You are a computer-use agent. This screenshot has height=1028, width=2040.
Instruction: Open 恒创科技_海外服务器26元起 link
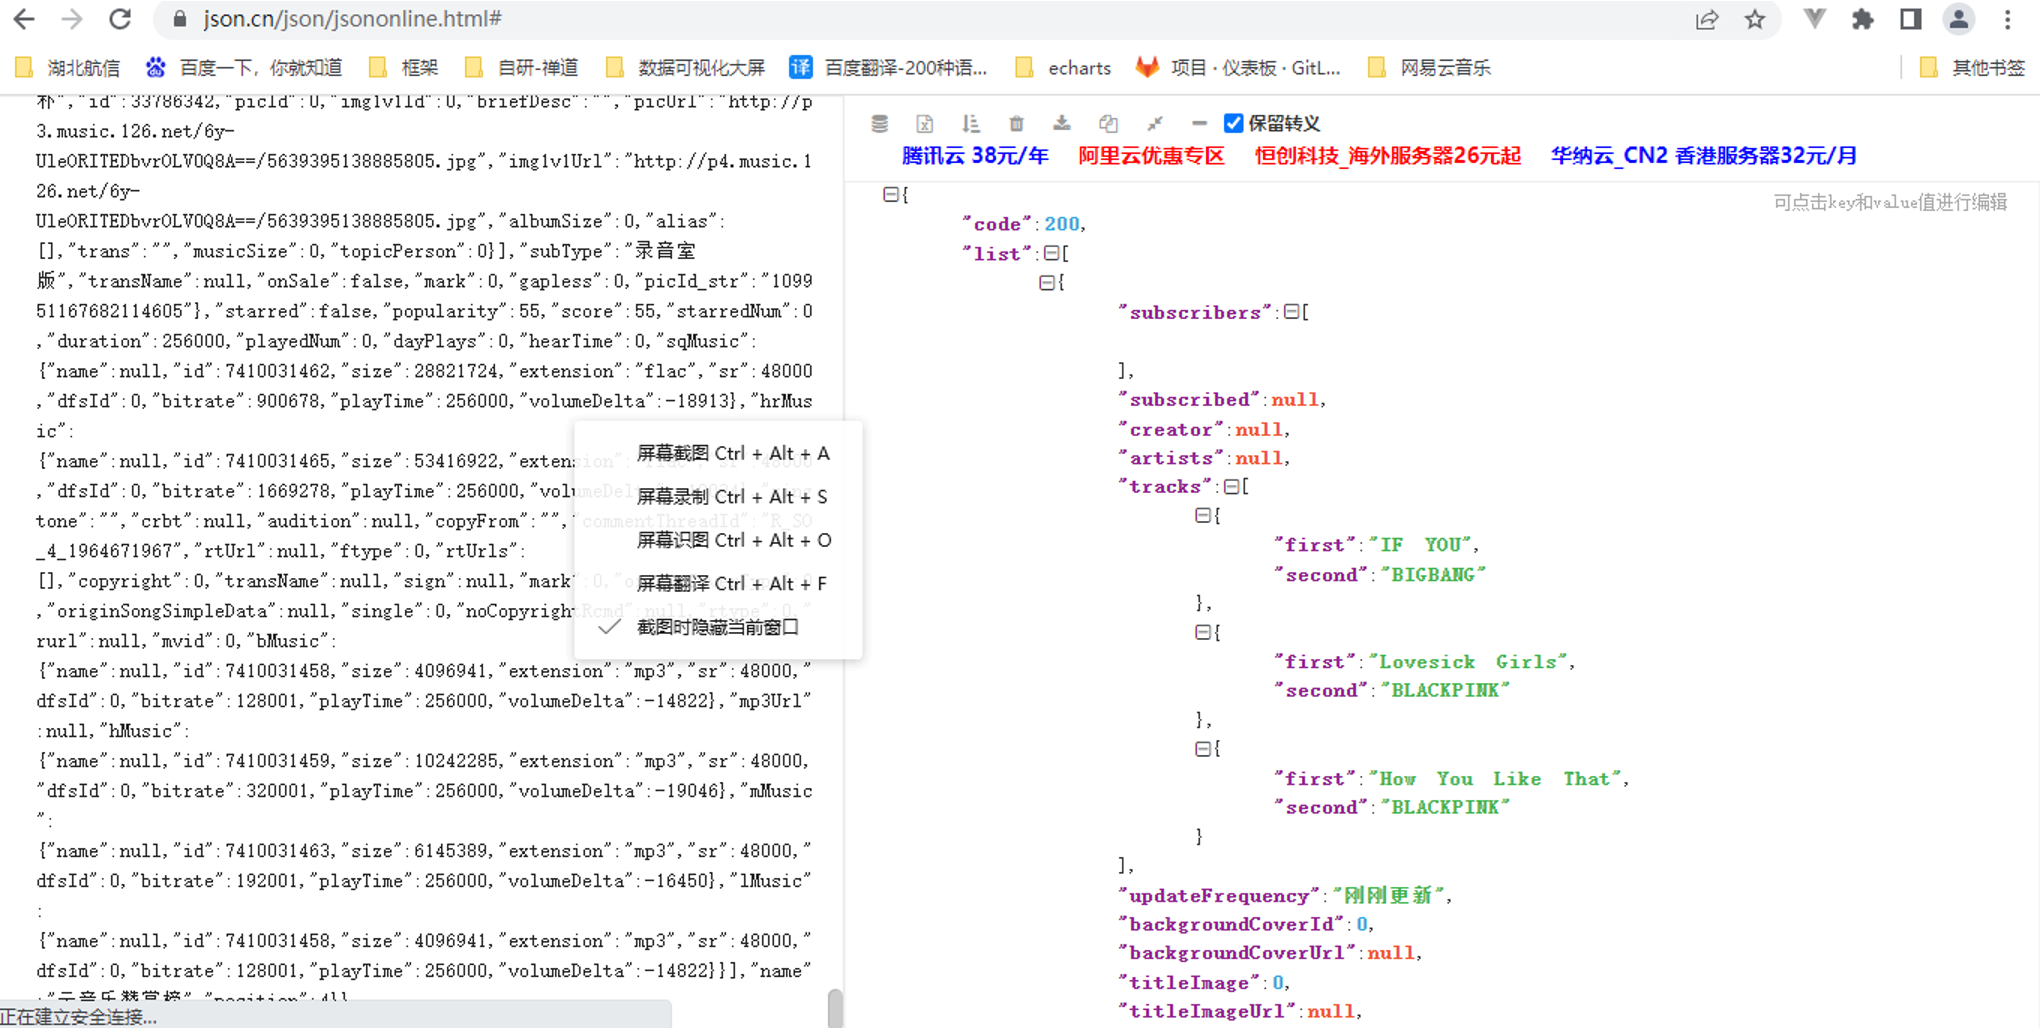[1388, 156]
